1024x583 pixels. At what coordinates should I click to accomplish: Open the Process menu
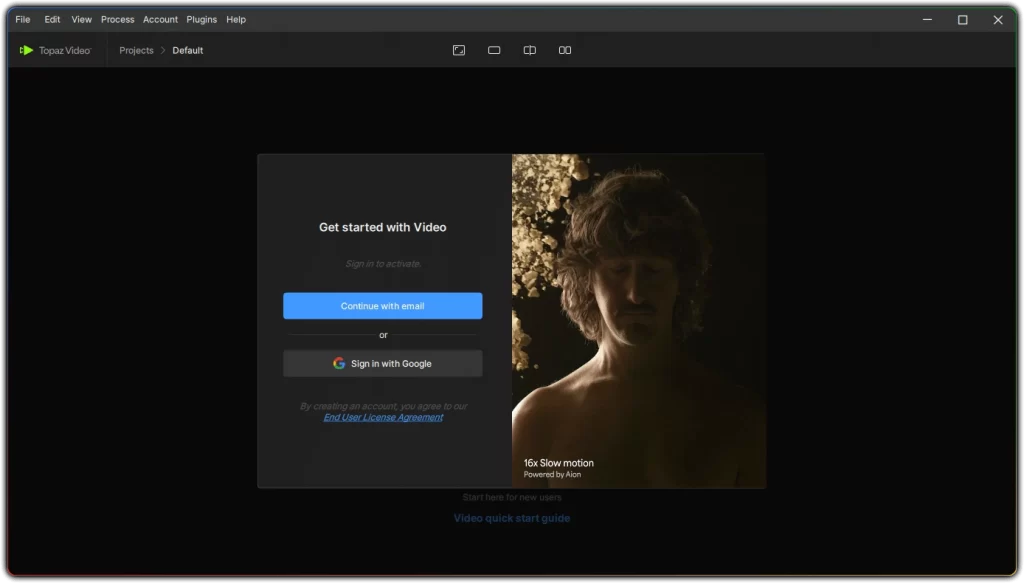point(117,19)
